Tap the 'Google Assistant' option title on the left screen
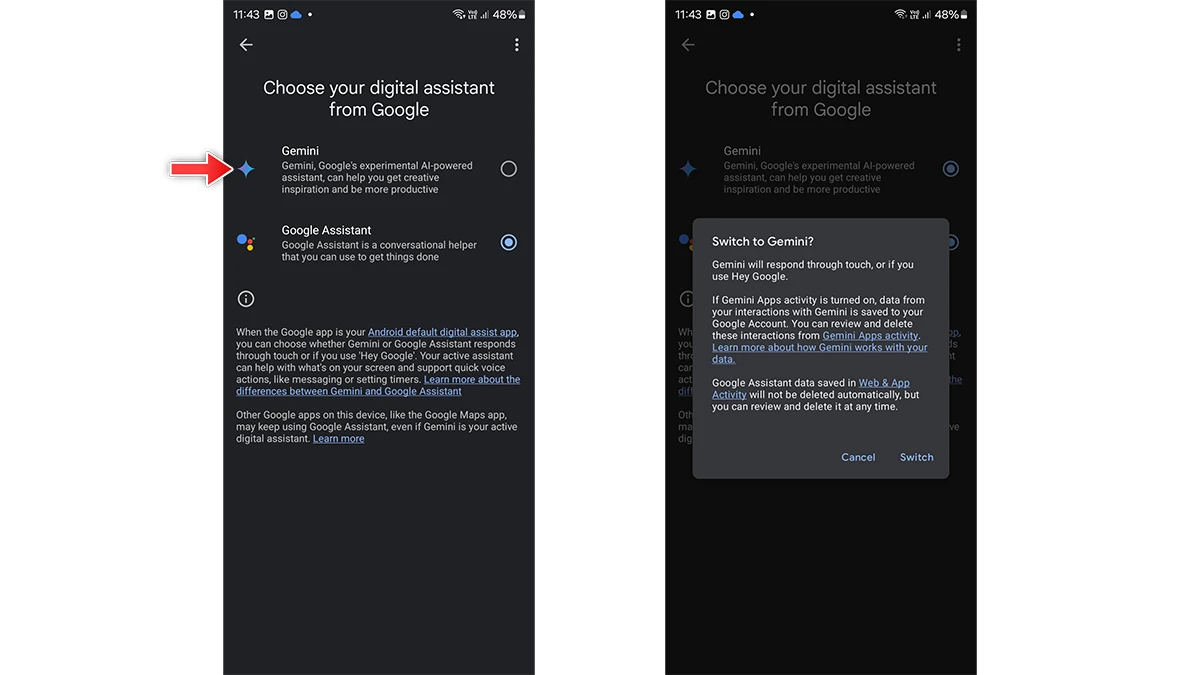The width and height of the screenshot is (1200, 675). coord(326,230)
